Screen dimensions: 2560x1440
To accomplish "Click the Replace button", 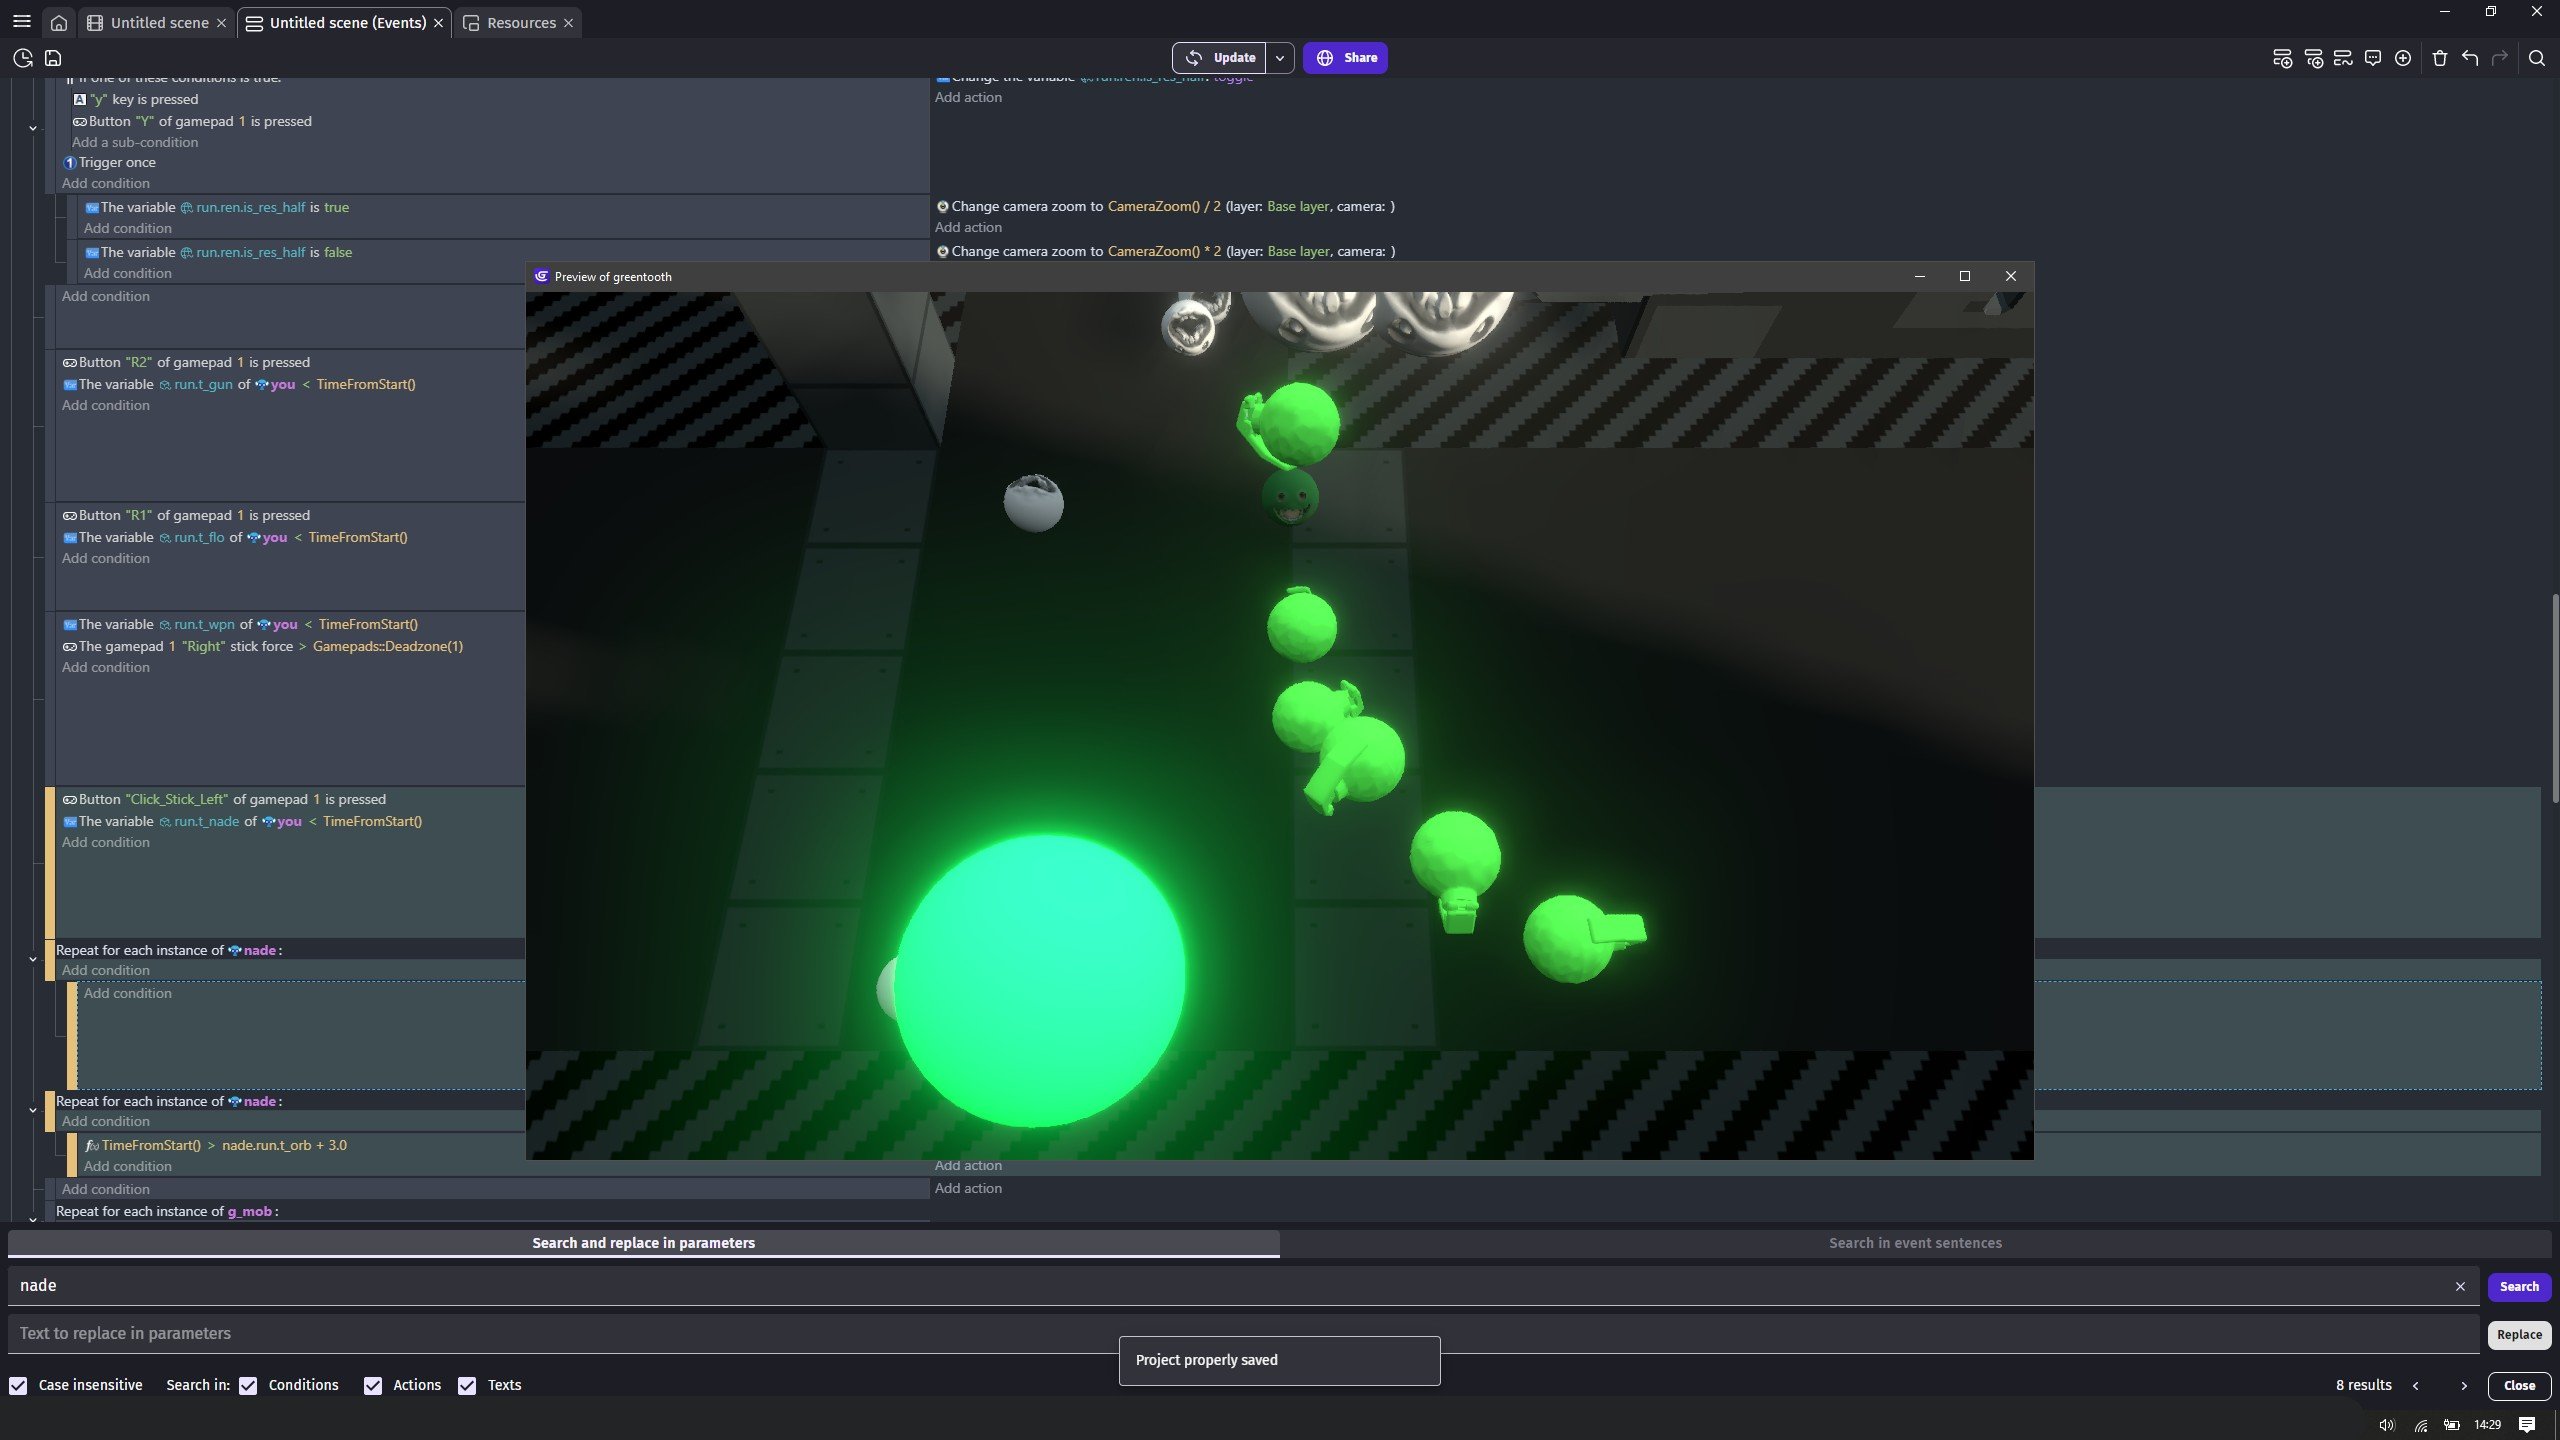I will pos(2519,1335).
